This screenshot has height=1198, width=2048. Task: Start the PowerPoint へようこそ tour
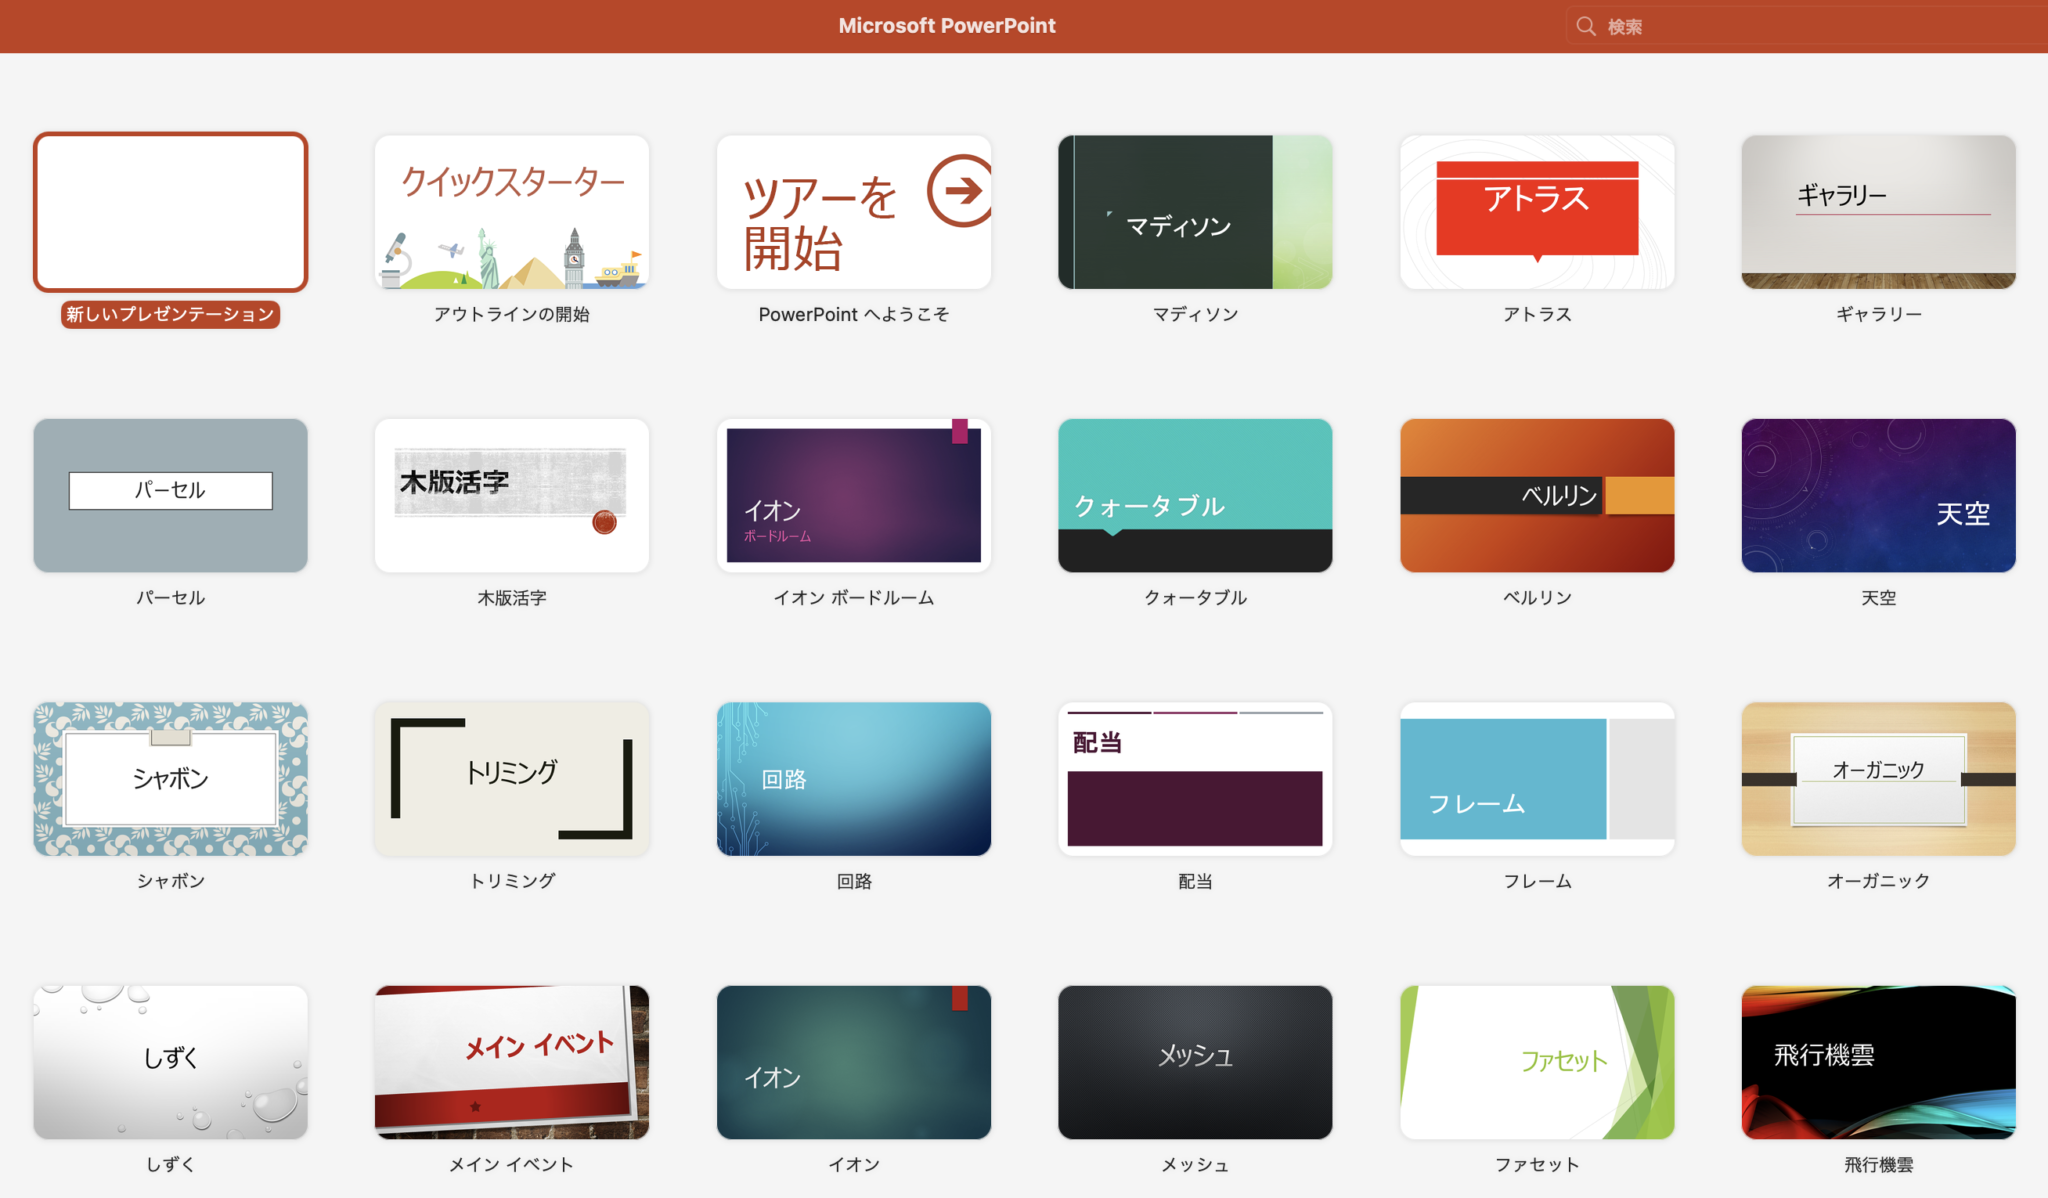pyautogui.click(x=853, y=212)
